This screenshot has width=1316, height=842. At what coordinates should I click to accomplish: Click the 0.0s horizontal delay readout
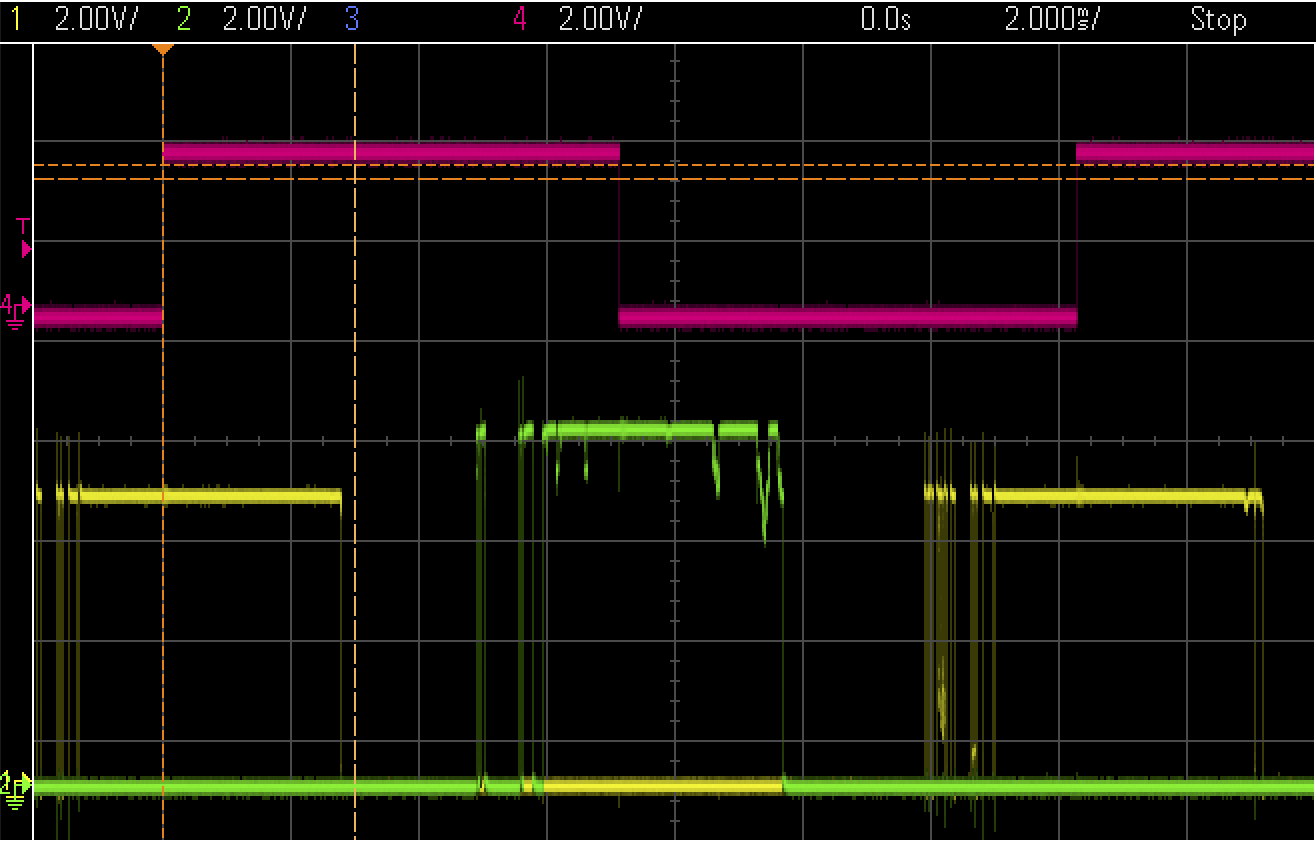(x=886, y=19)
